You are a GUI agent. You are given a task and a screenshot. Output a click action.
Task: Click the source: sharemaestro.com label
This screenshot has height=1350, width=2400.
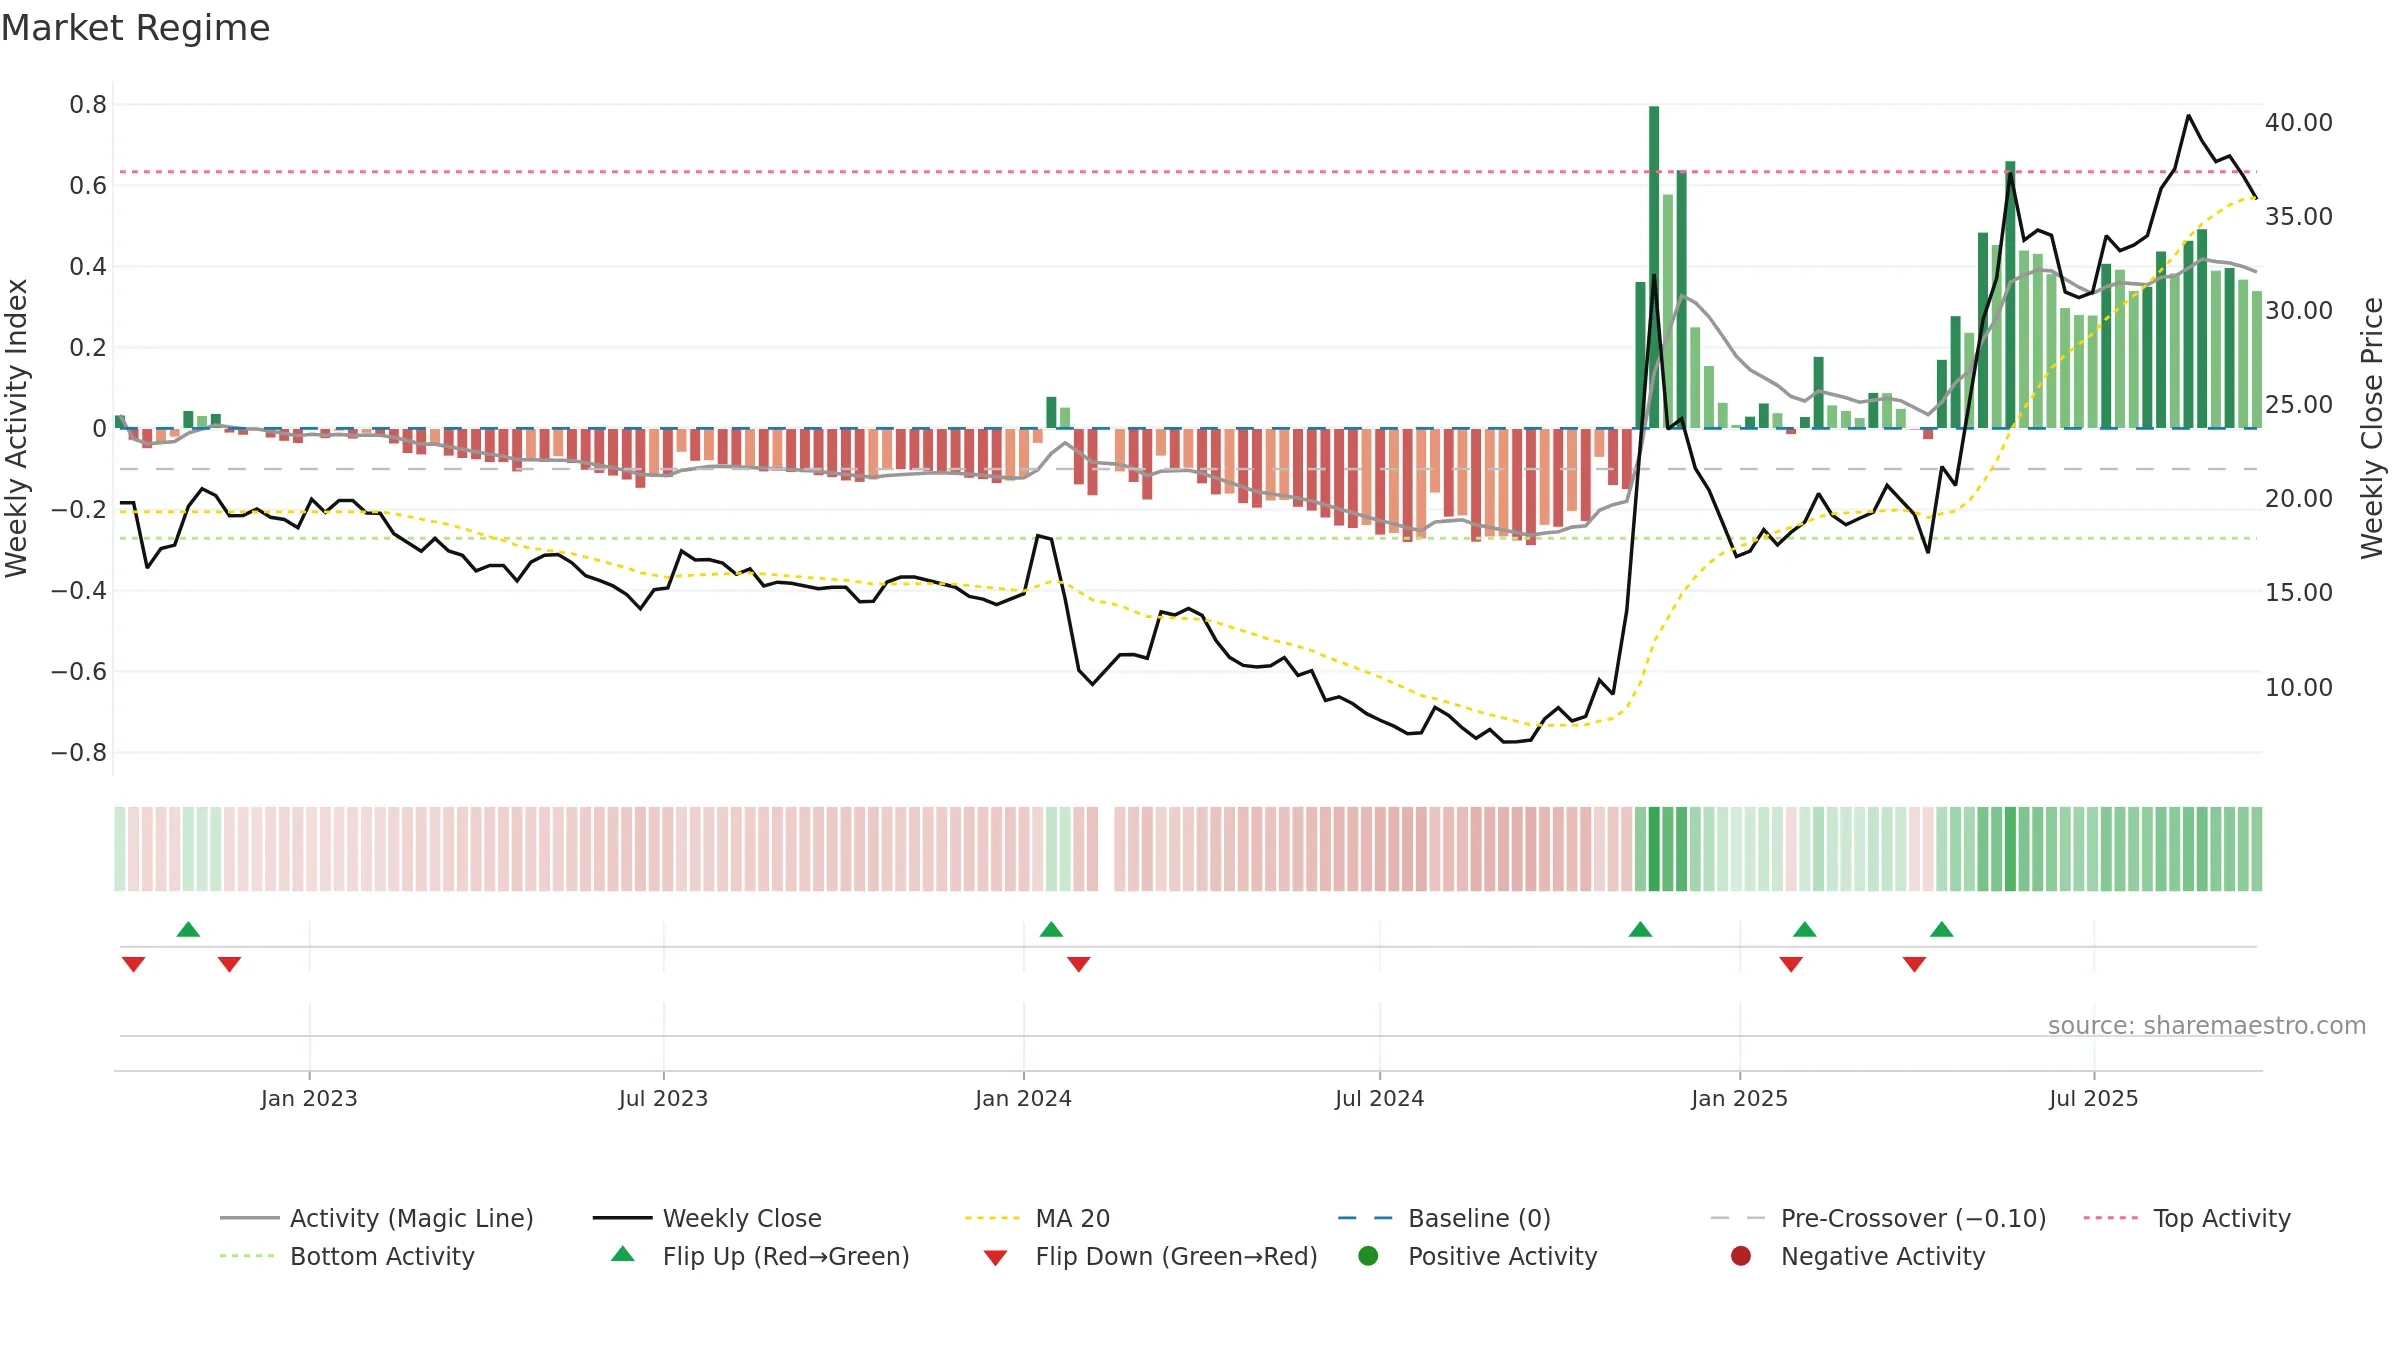[2207, 1025]
